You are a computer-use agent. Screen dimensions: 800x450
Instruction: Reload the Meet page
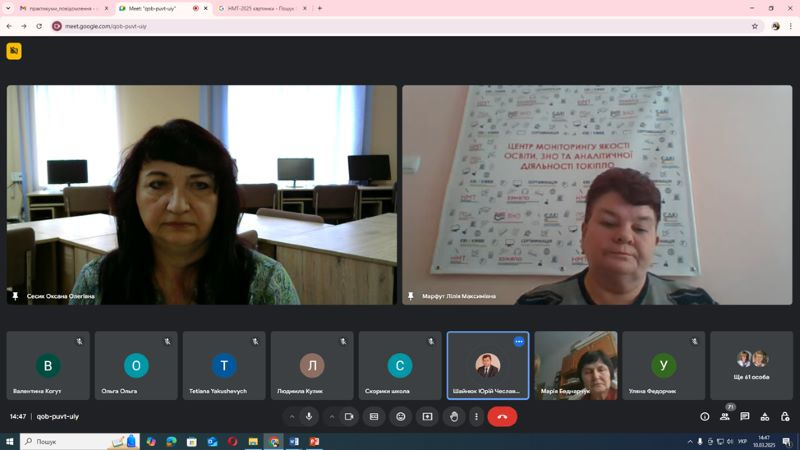coord(39,26)
